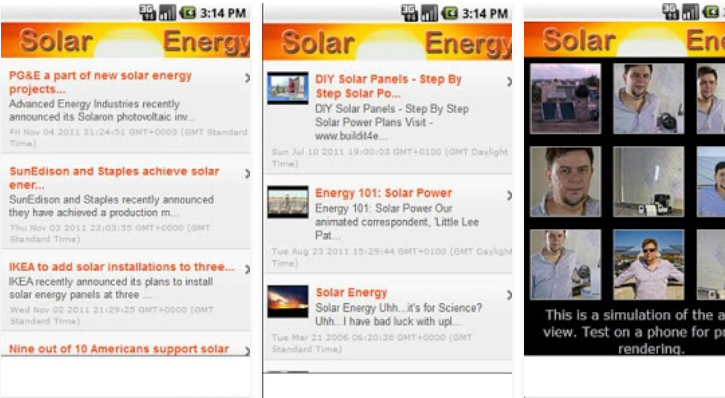The height and width of the screenshot is (398, 725).
Task: Open the gallery photo of rooftop solar panels
Action: point(565,98)
